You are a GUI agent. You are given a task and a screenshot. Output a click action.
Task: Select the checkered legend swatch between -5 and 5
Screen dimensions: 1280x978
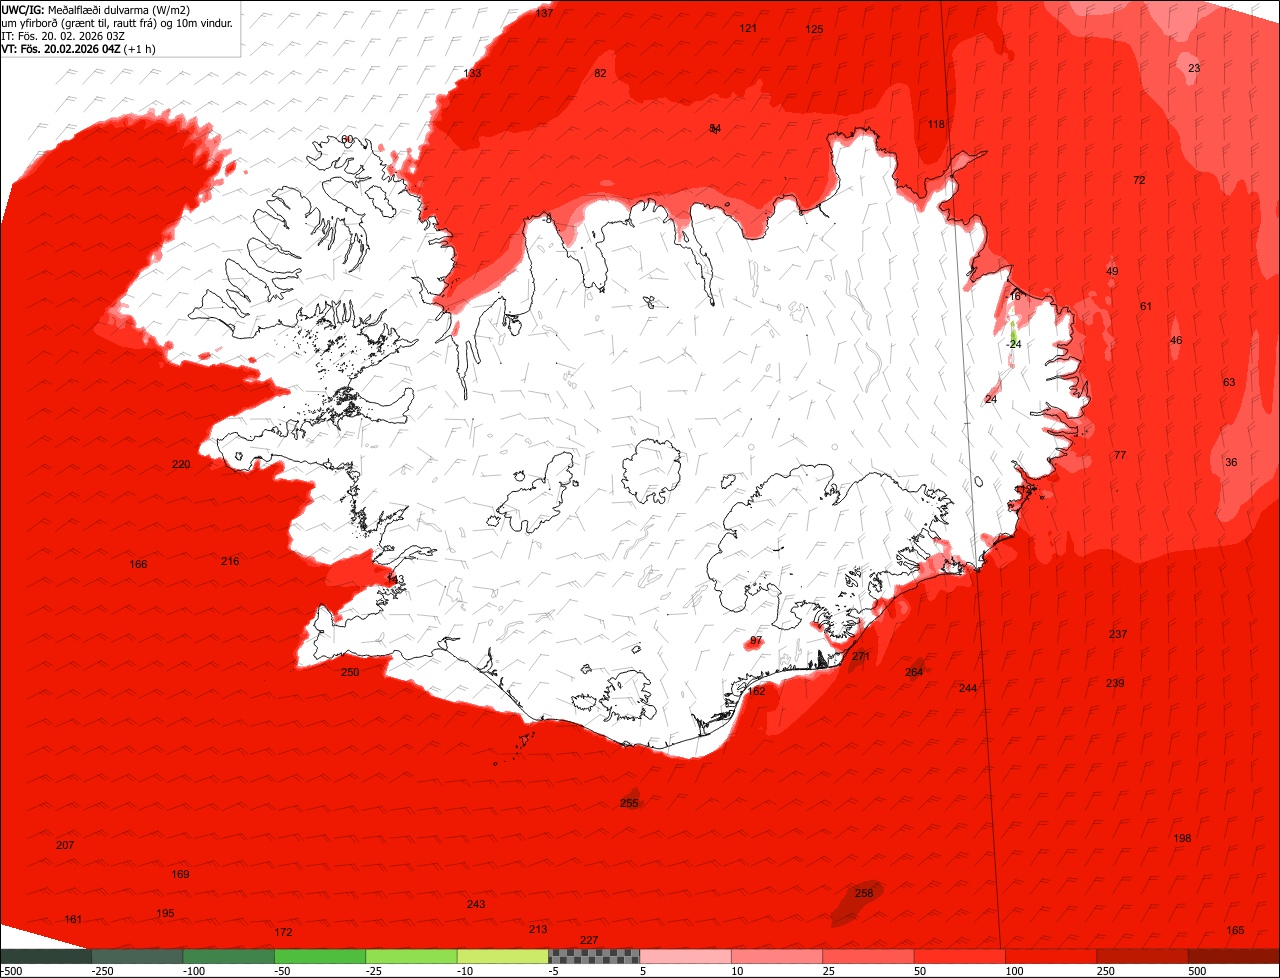pos(594,956)
